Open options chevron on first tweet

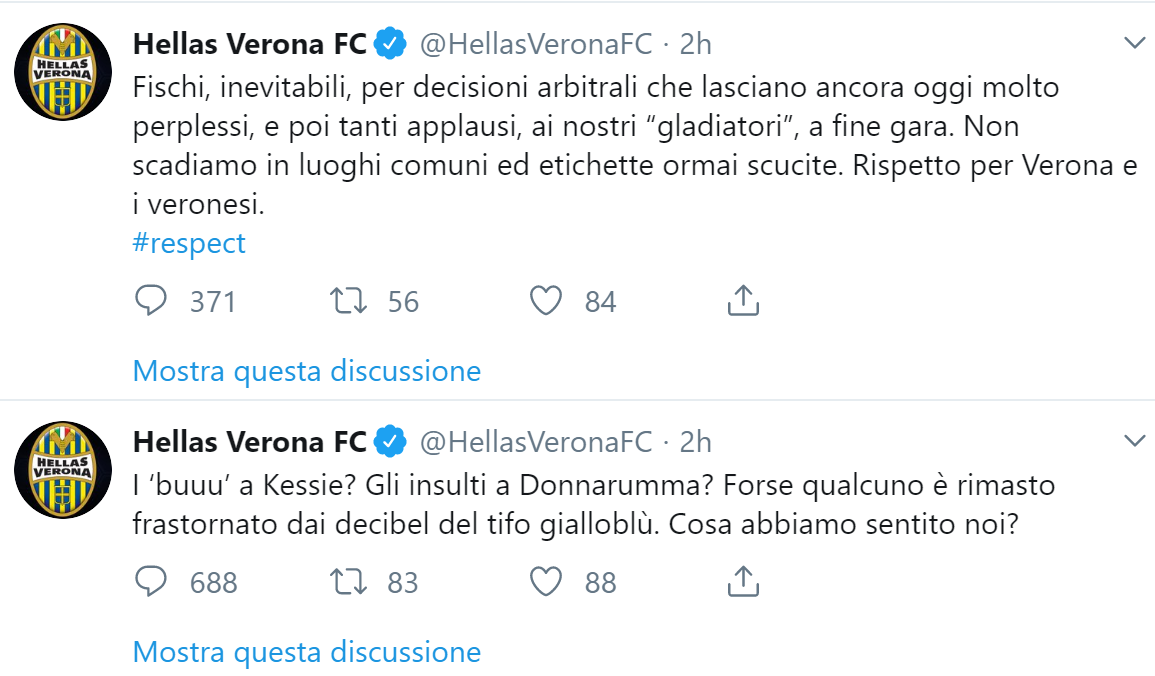1134,43
